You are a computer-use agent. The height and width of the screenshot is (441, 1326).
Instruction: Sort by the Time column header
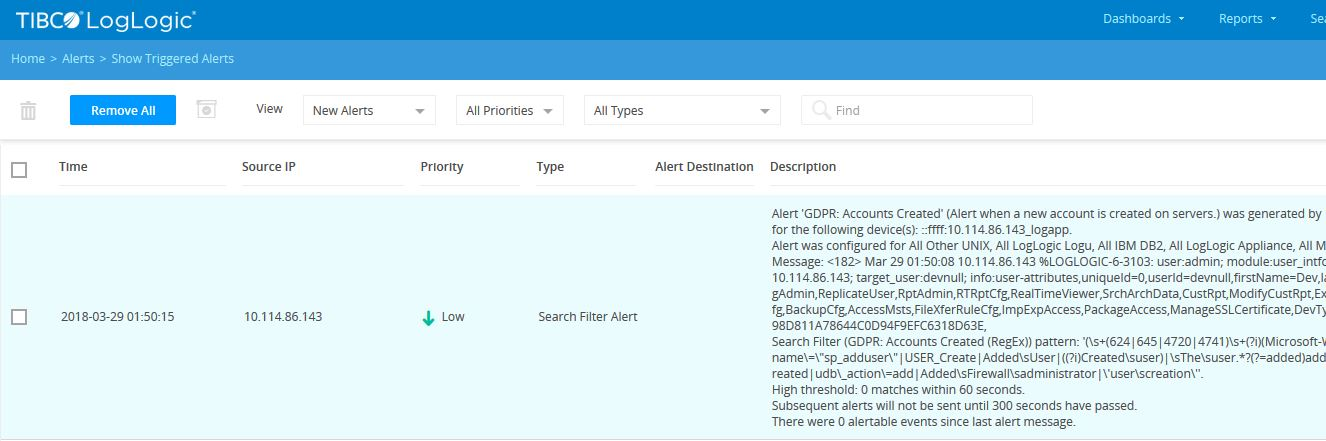pos(73,167)
